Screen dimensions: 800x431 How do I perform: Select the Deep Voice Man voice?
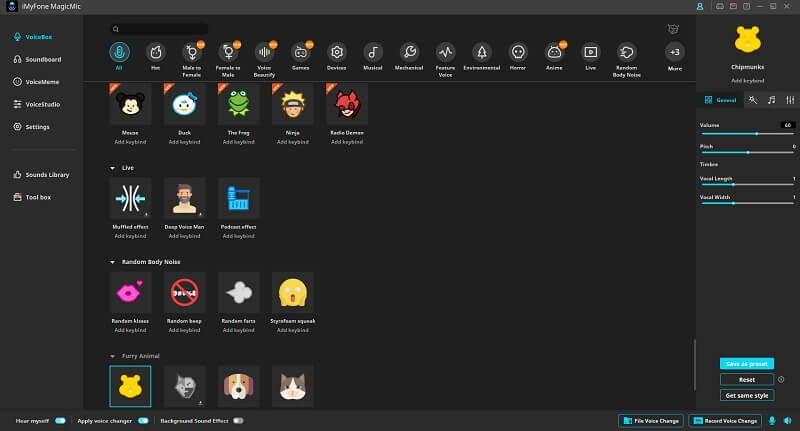click(184, 198)
